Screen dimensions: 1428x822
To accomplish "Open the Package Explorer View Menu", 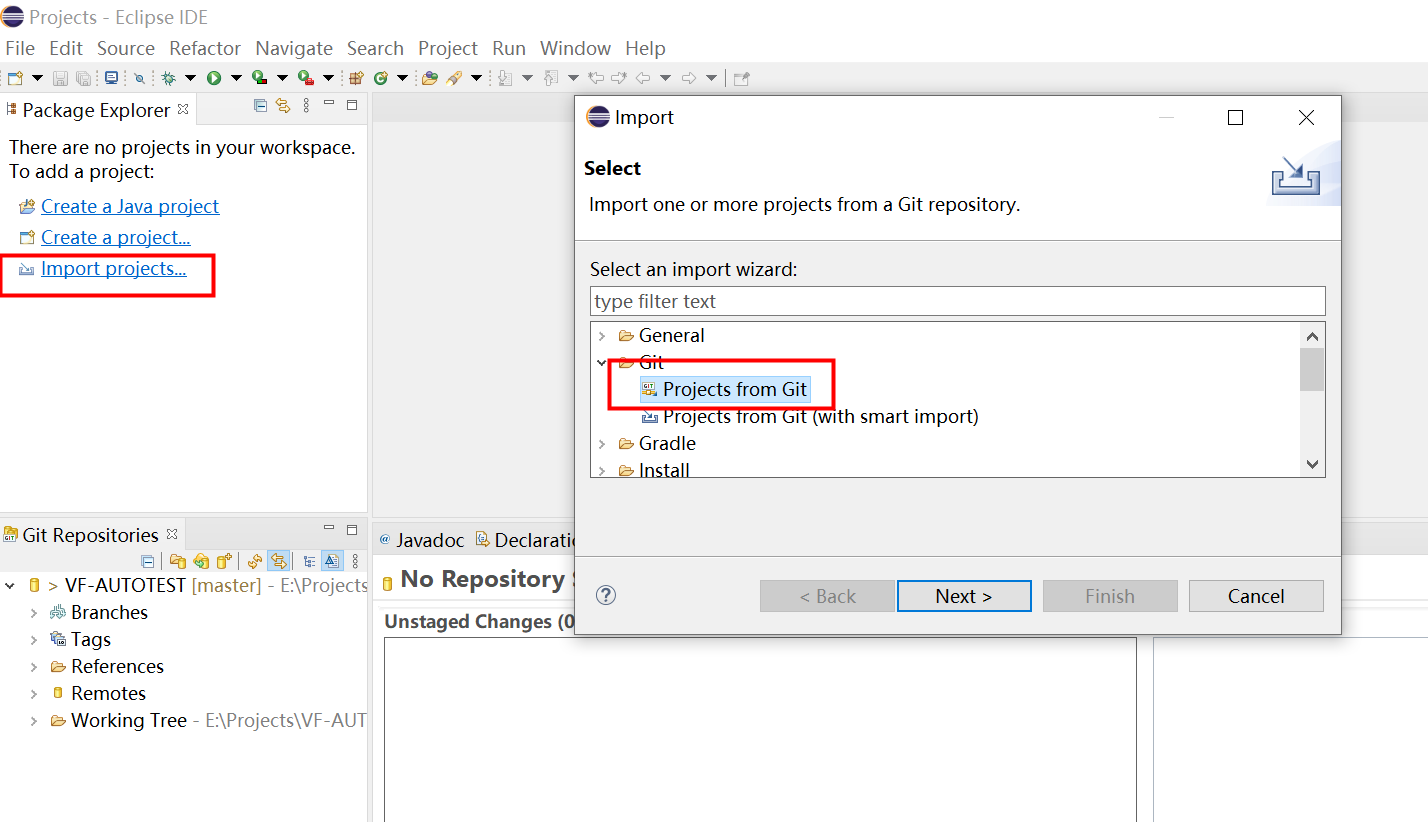I will tap(306, 106).
